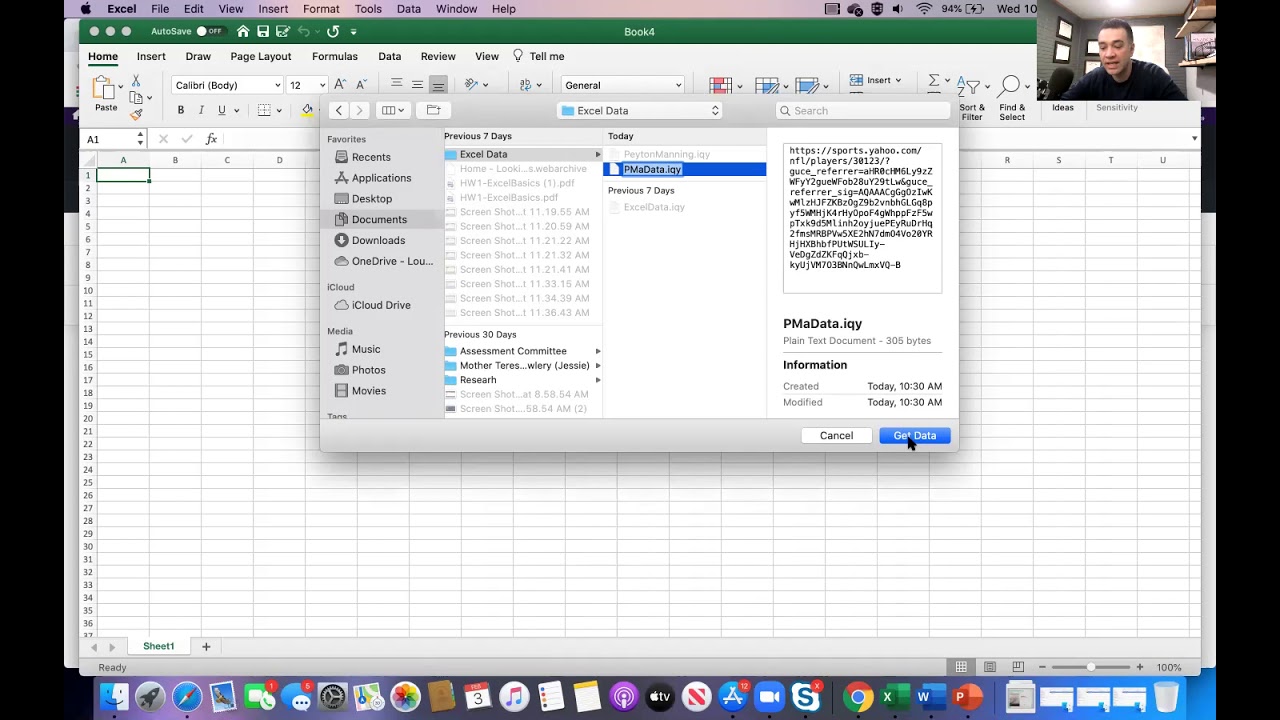Click the Get Data button
1280x720 pixels.
(x=915, y=436)
